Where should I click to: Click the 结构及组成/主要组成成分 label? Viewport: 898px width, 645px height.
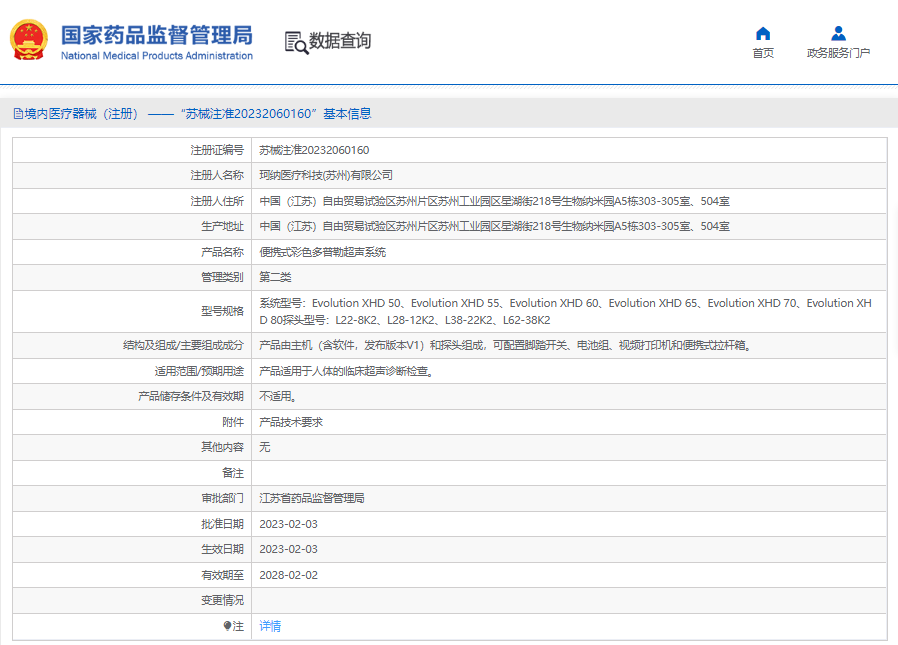tap(183, 345)
